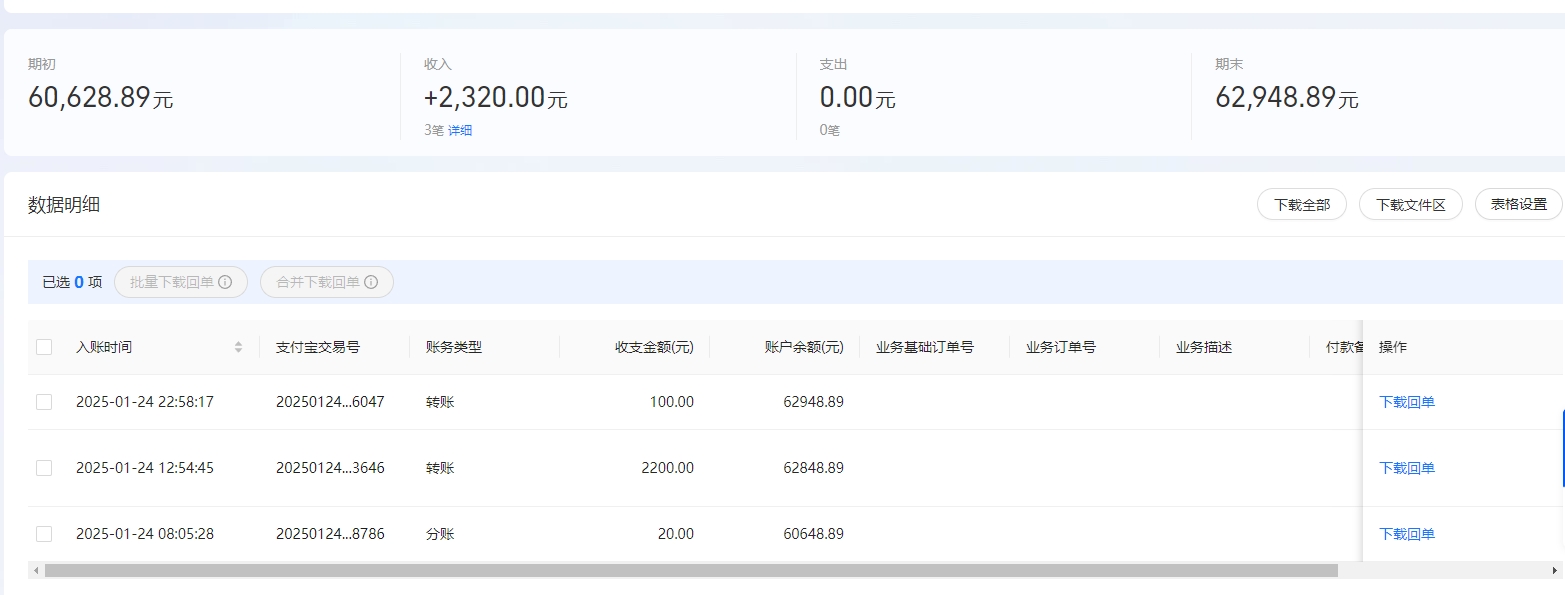Viewport: 1565px width, 595px height.
Task: Click the 合并下载回单 button
Action: click(327, 282)
